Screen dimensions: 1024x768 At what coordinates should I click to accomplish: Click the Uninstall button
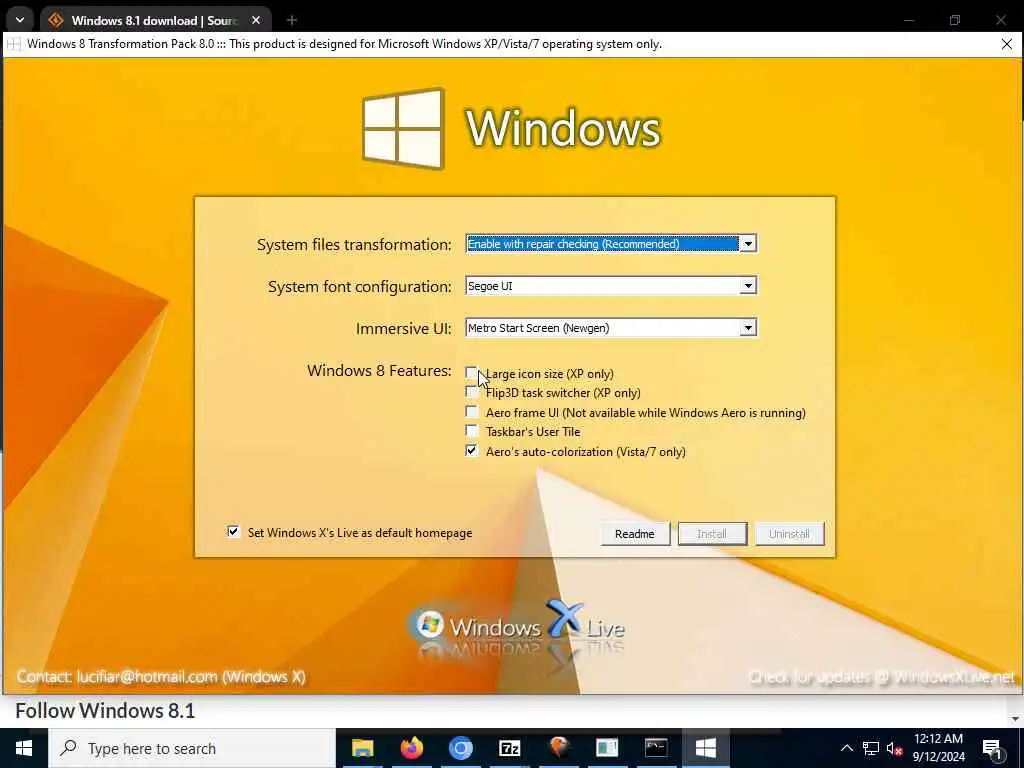click(x=789, y=534)
